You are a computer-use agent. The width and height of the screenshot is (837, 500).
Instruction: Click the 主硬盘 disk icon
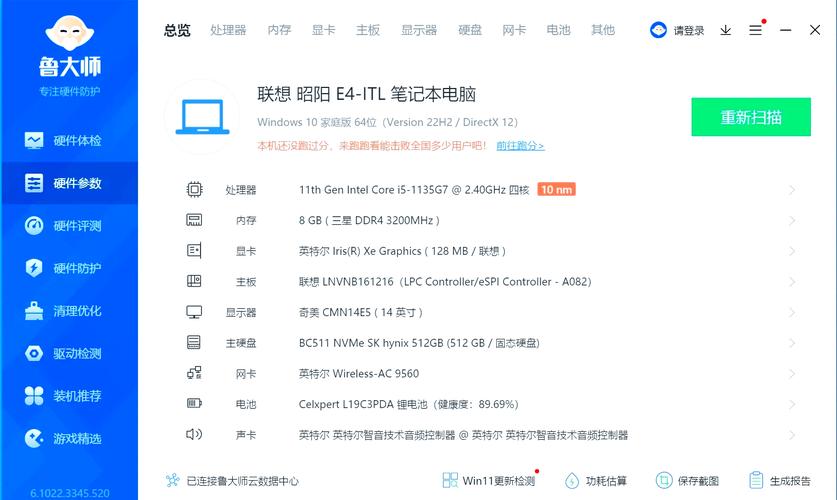coord(194,342)
